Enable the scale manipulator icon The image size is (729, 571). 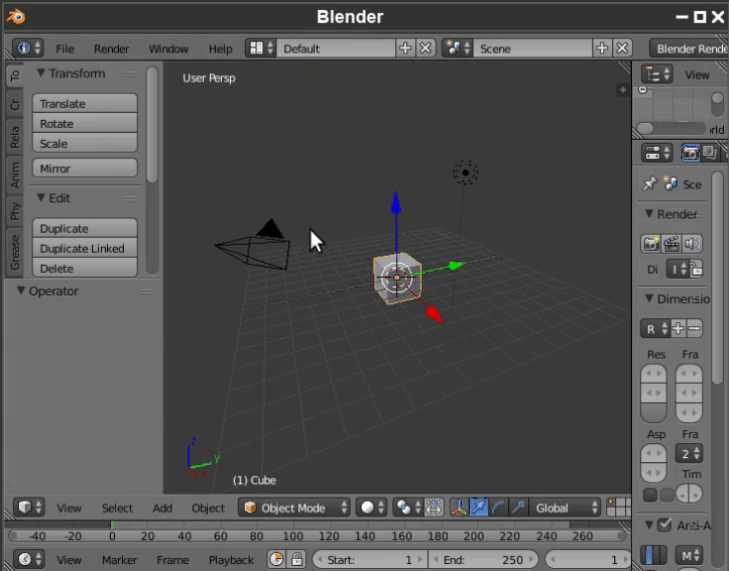pyautogui.click(x=518, y=507)
